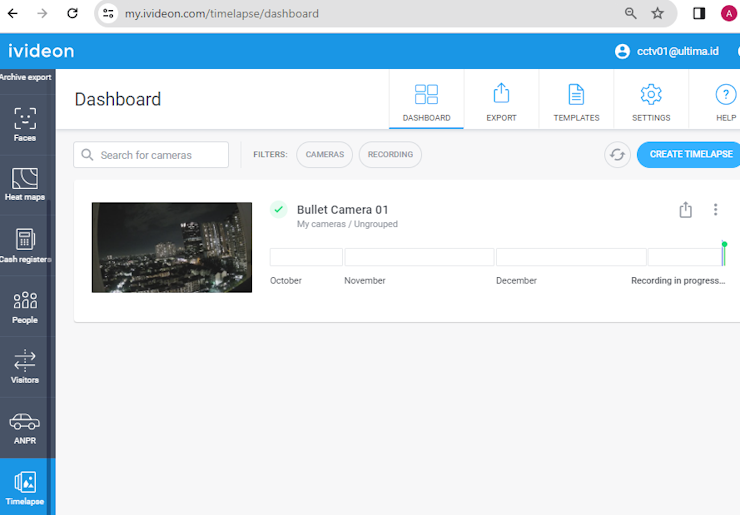Switch to the Export tab

tap(501, 102)
